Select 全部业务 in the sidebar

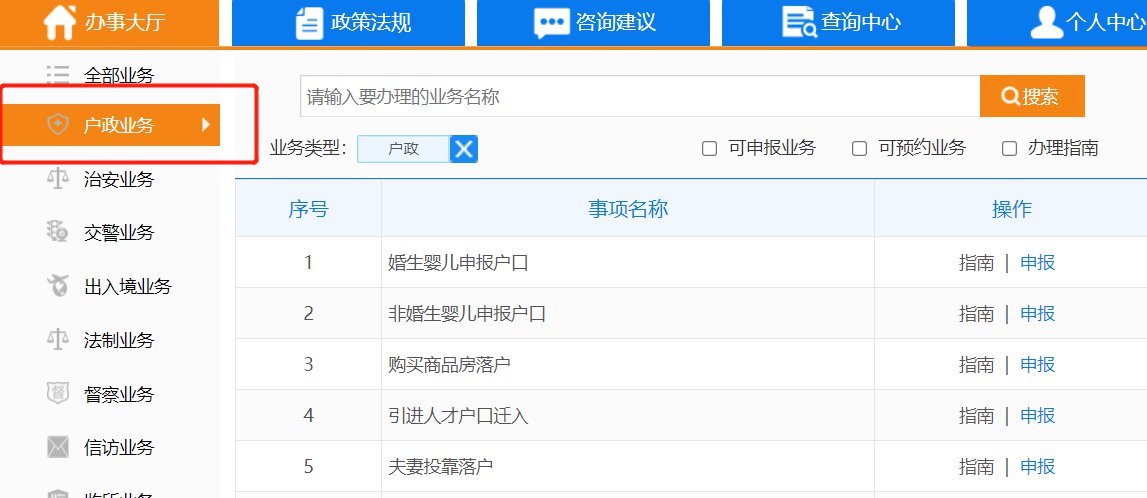click(x=119, y=75)
